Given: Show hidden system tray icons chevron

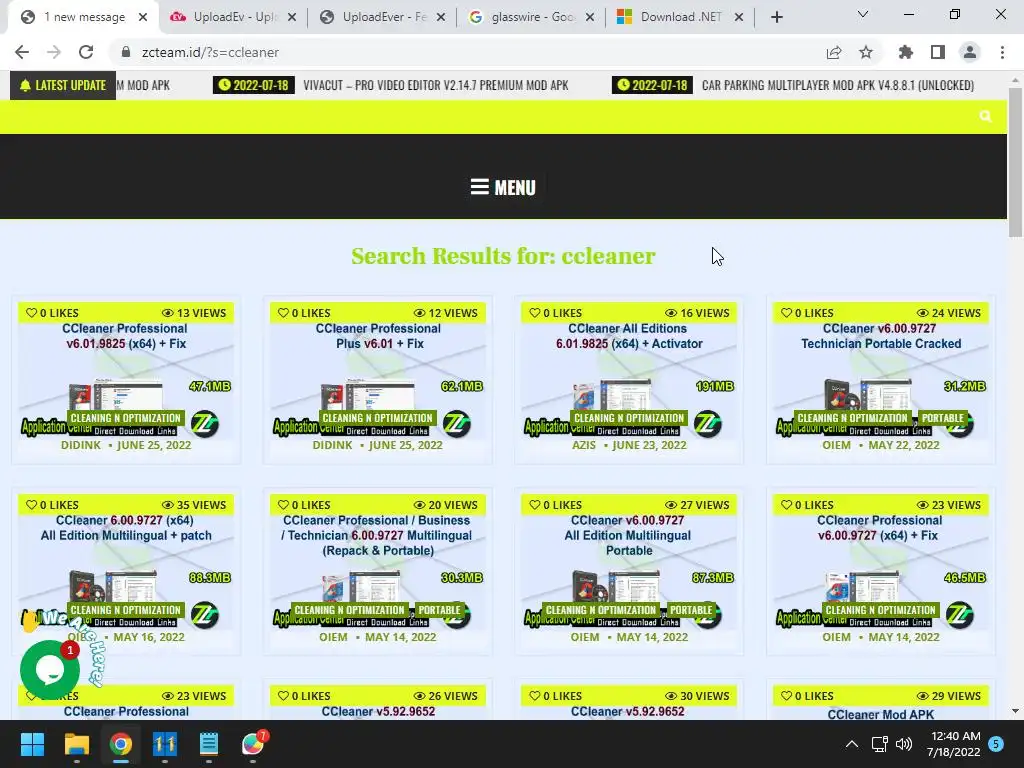Looking at the screenshot, I should (x=852, y=744).
